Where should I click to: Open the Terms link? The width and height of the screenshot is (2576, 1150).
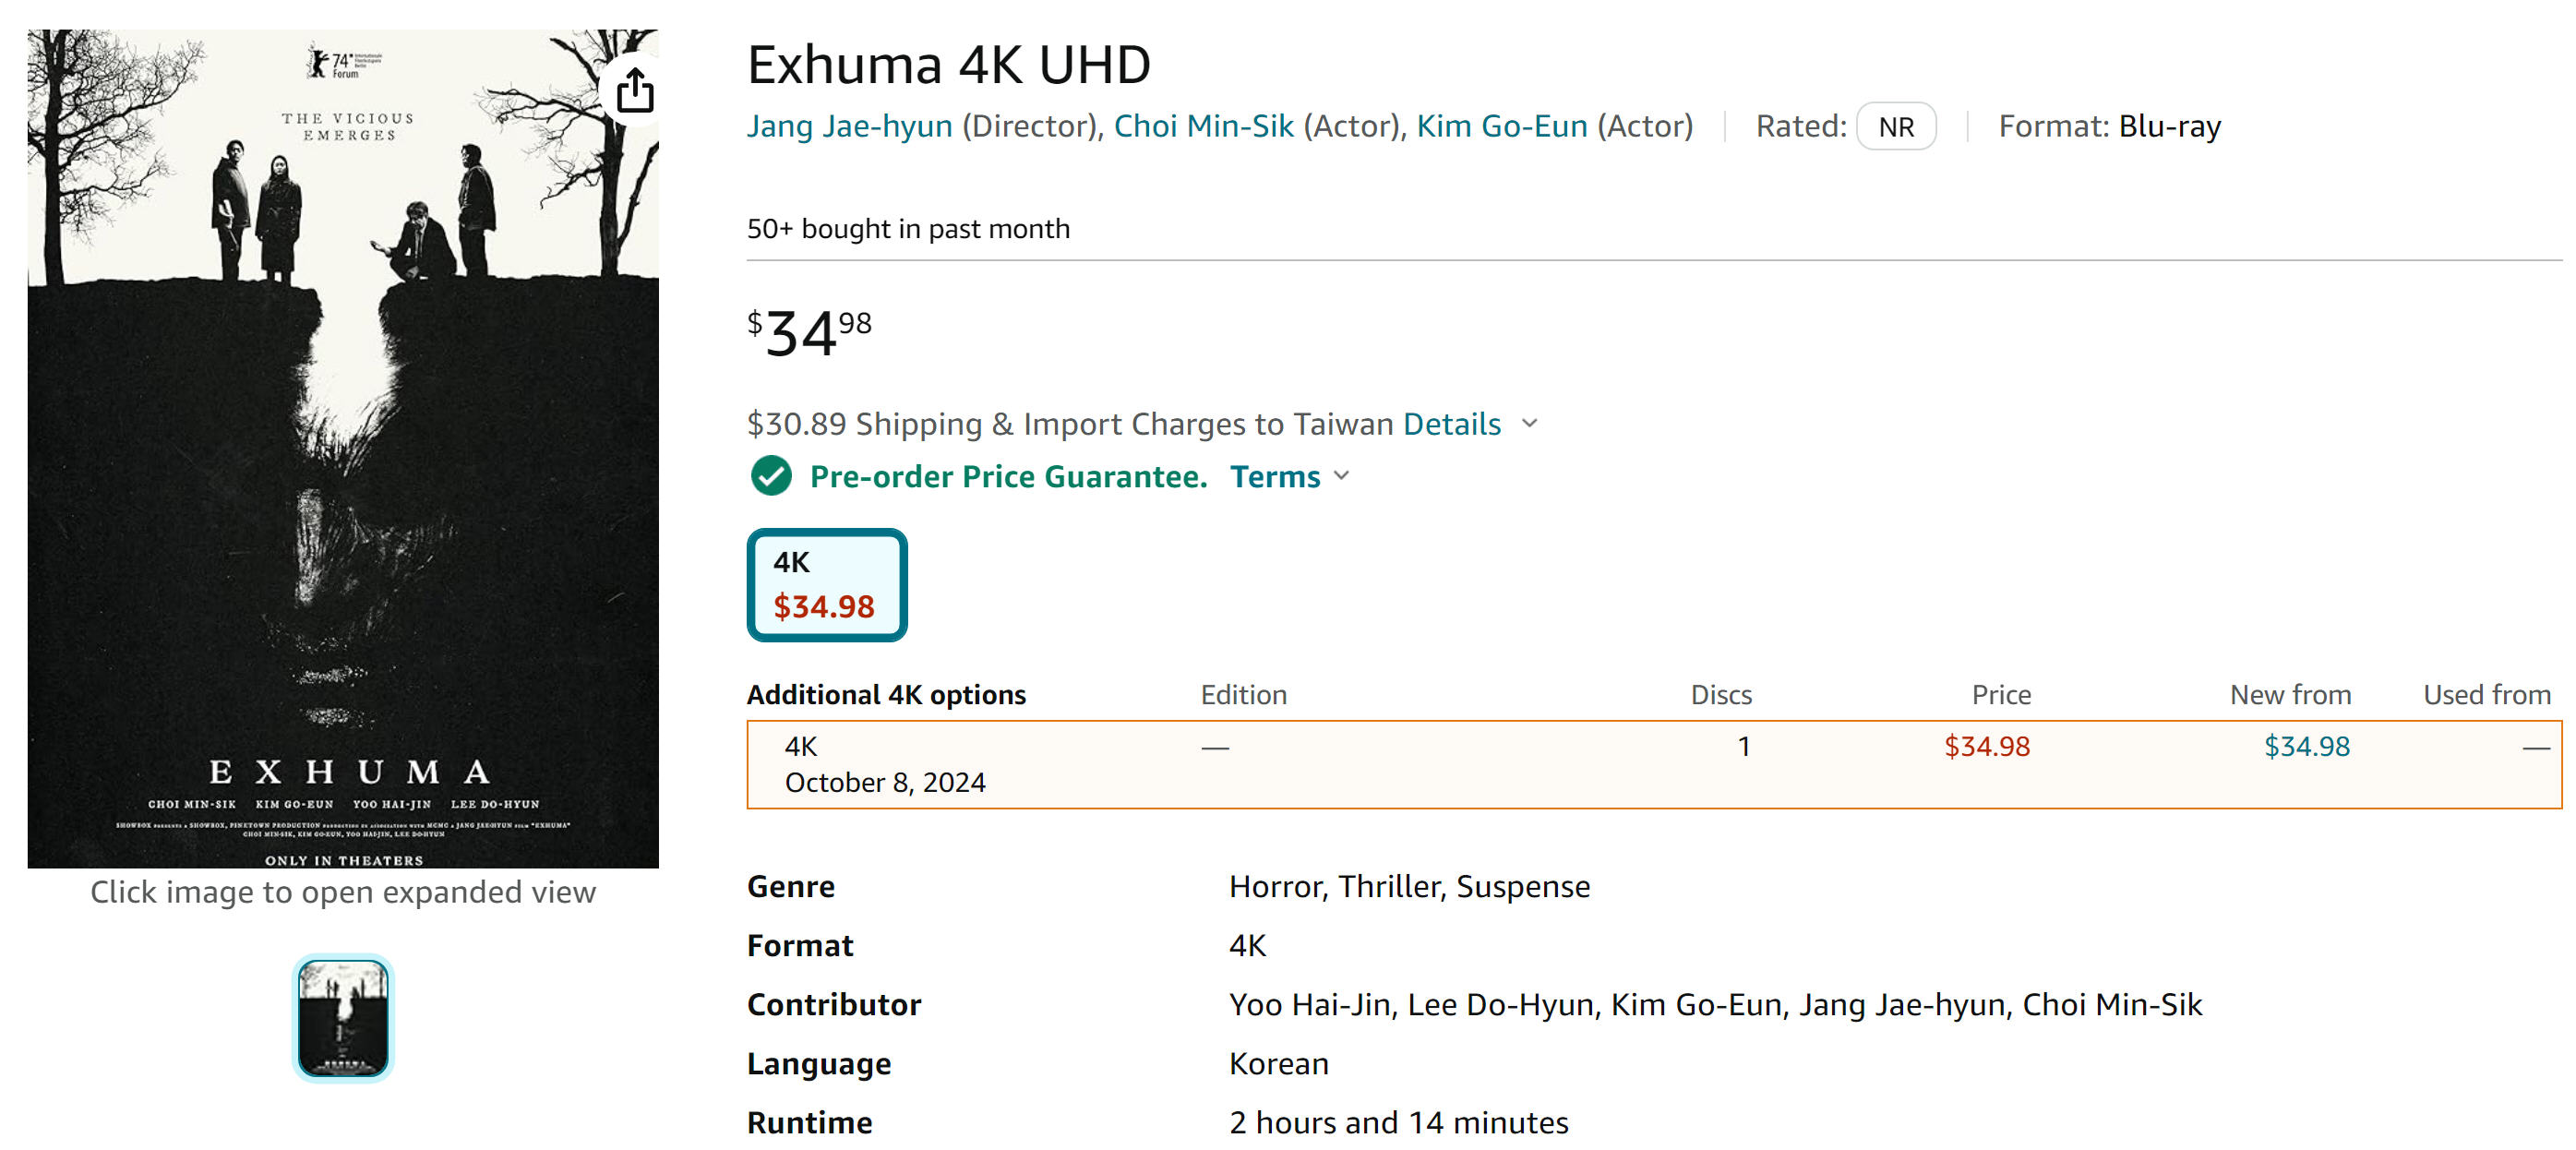1275,477
